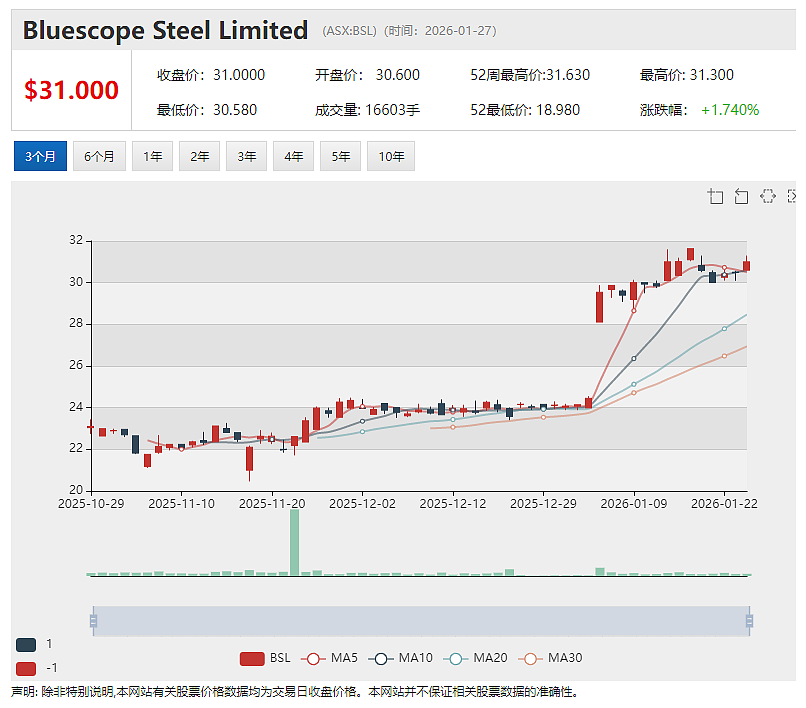The height and width of the screenshot is (708, 806).
Task: Grab the left handle of the data zoom slider
Action: (x=93, y=621)
